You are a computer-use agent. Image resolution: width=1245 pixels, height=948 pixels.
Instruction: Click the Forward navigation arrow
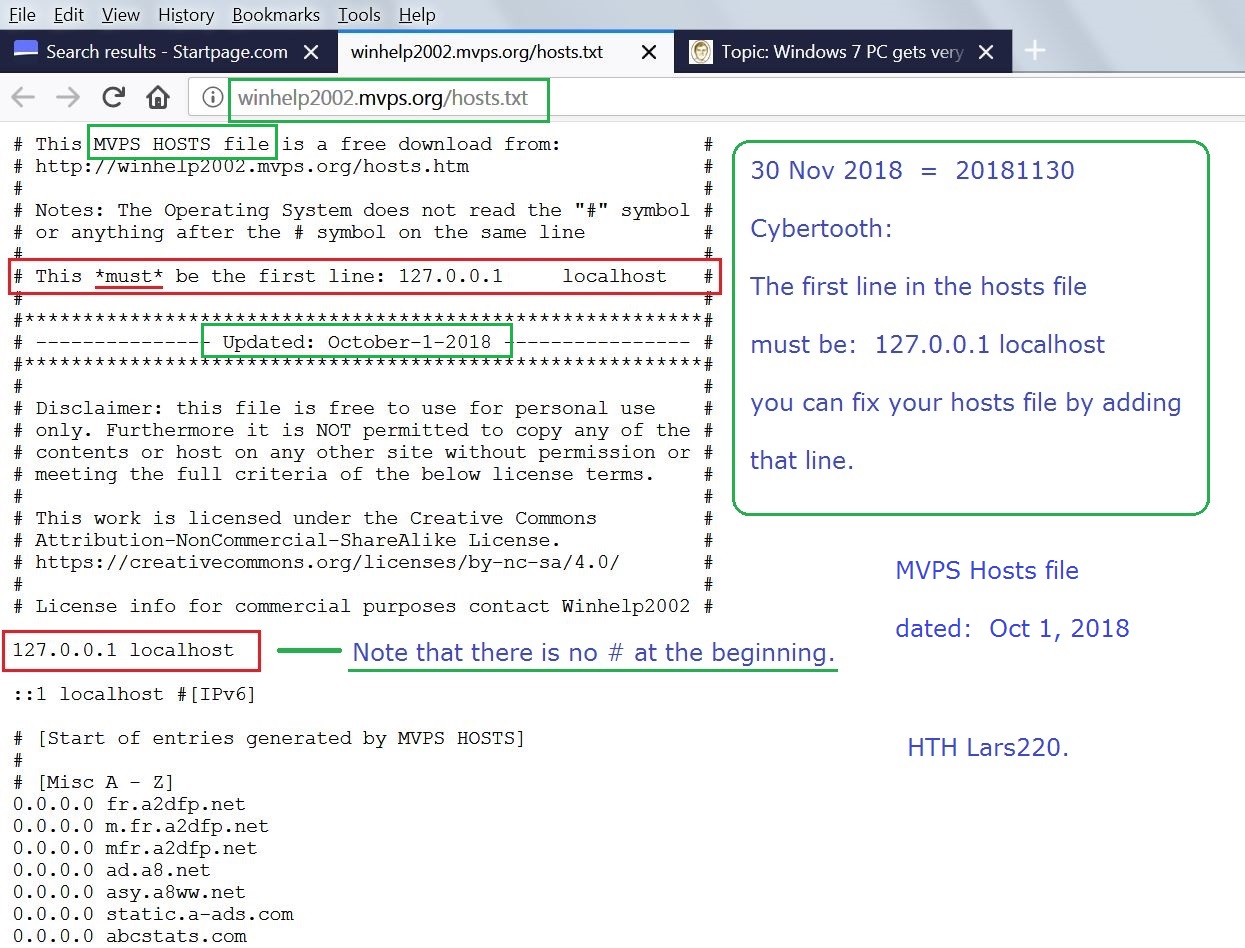[x=68, y=97]
